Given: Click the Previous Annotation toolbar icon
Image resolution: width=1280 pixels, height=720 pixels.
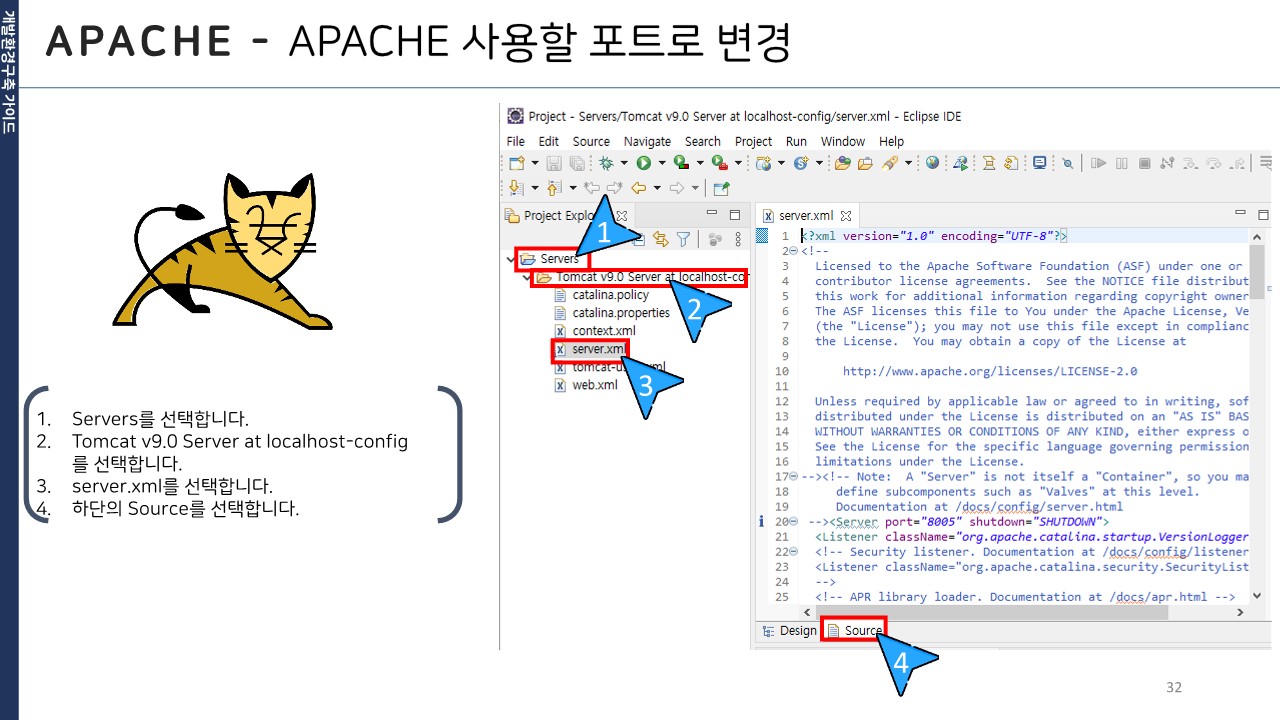Looking at the screenshot, I should 553,188.
